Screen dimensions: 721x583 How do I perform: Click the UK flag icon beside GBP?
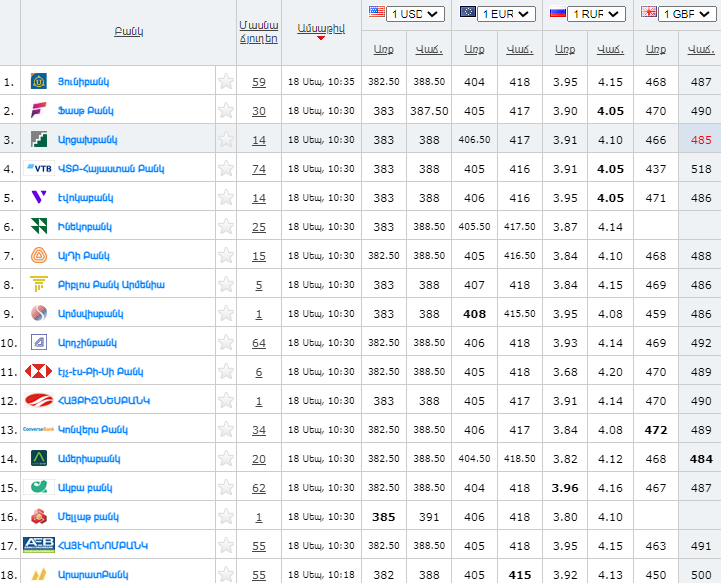(x=649, y=11)
